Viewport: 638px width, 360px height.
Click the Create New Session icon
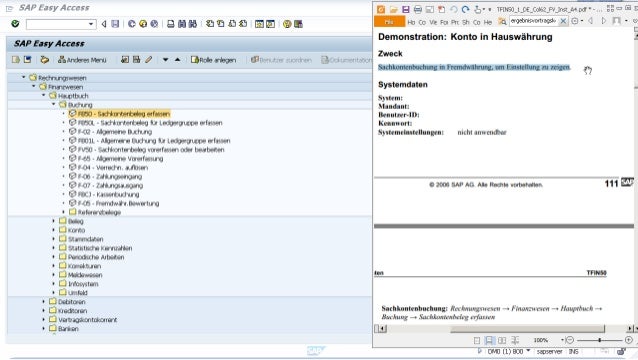[259, 24]
